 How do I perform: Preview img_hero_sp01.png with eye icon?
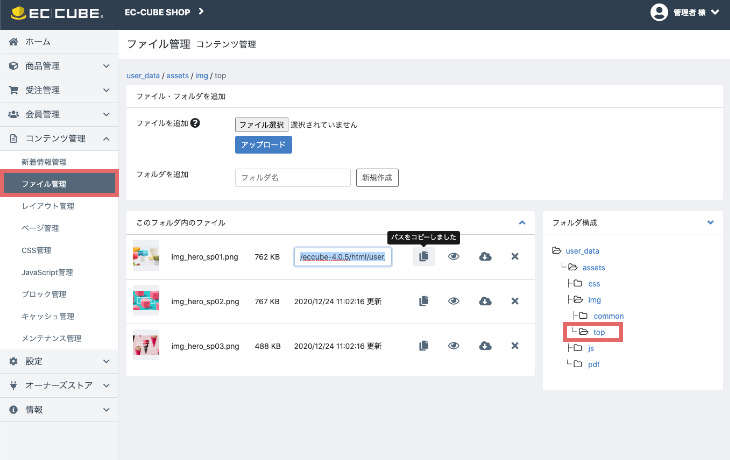pos(453,257)
